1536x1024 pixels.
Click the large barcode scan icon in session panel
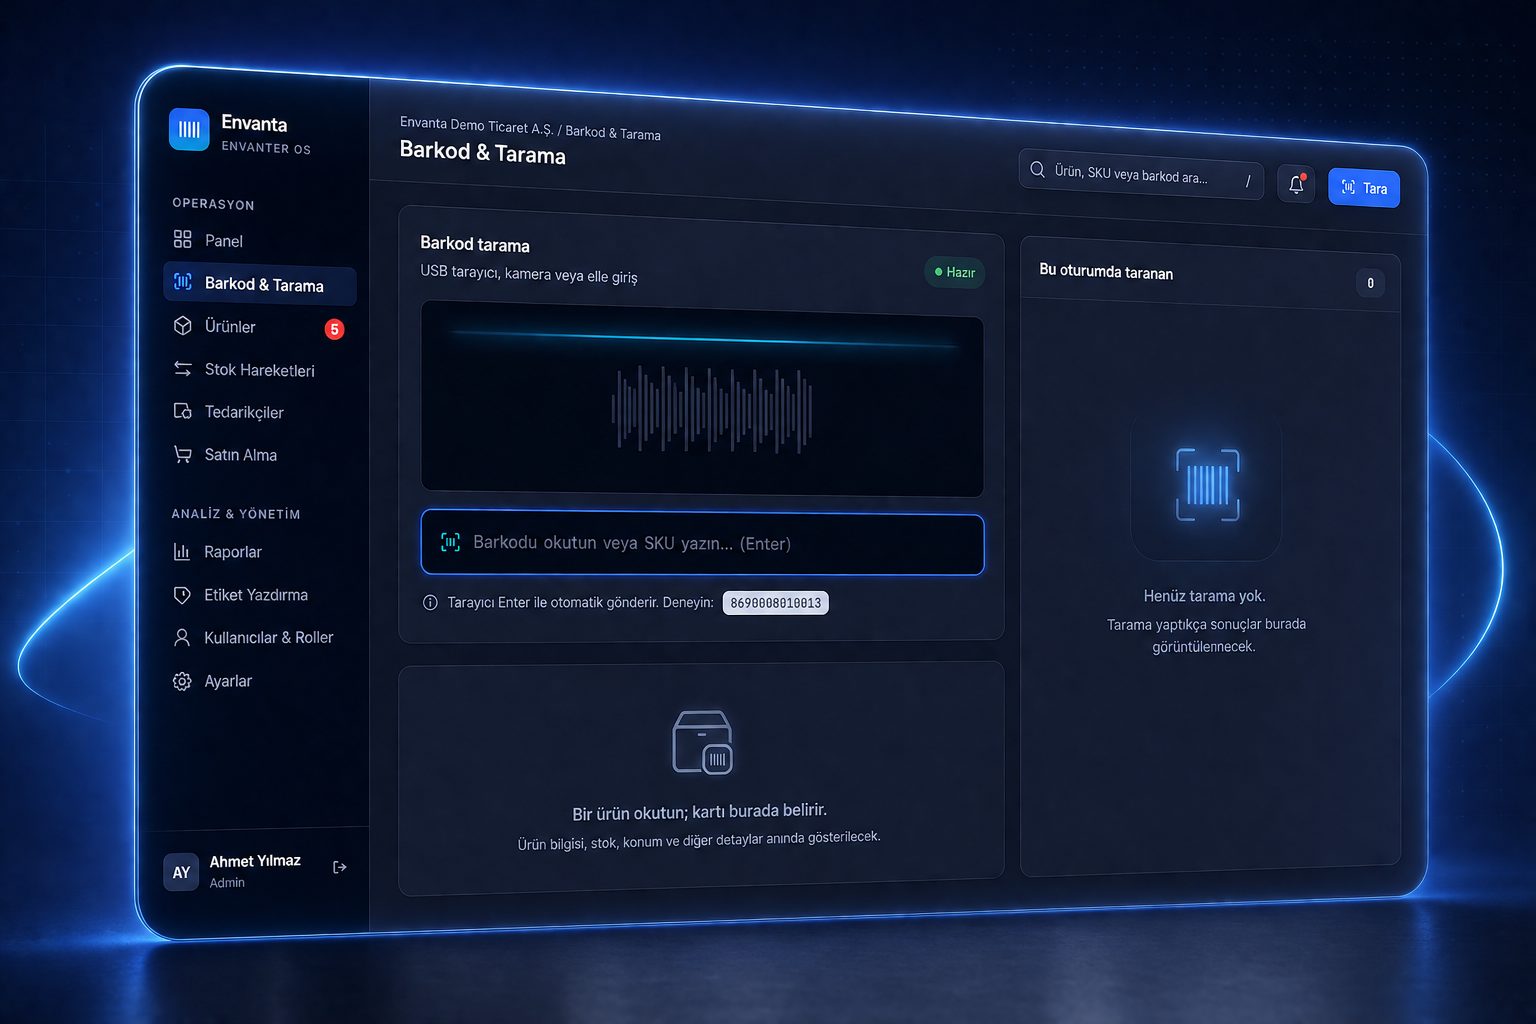1207,485
